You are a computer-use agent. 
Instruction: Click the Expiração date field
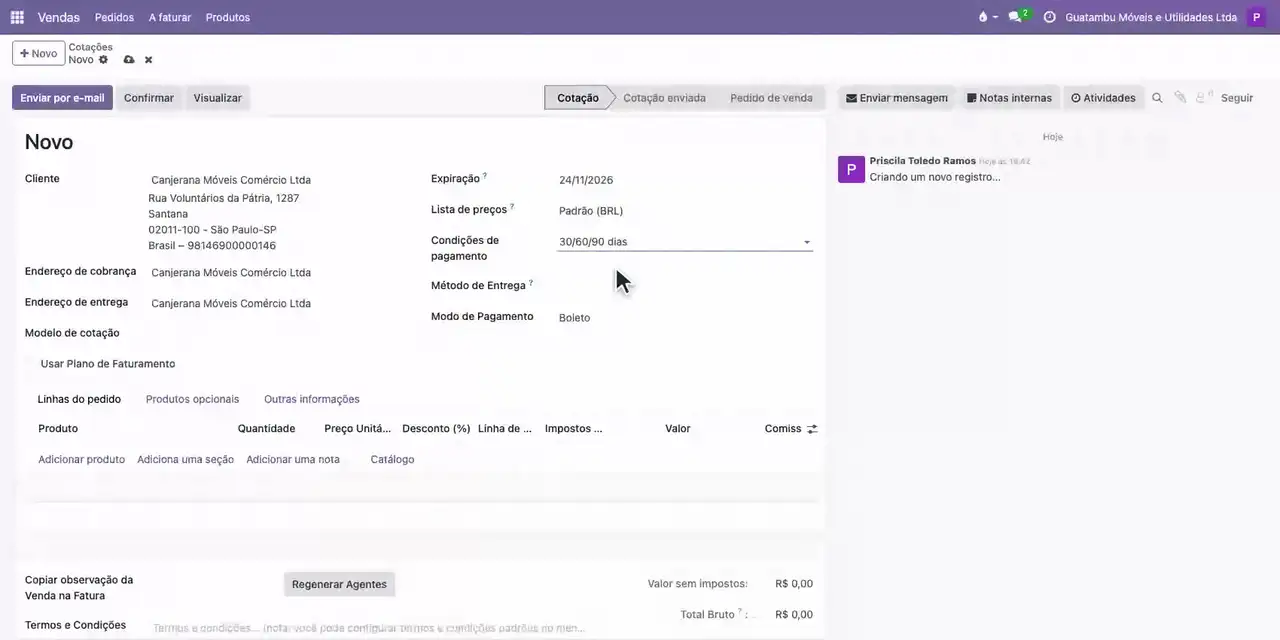coord(685,180)
